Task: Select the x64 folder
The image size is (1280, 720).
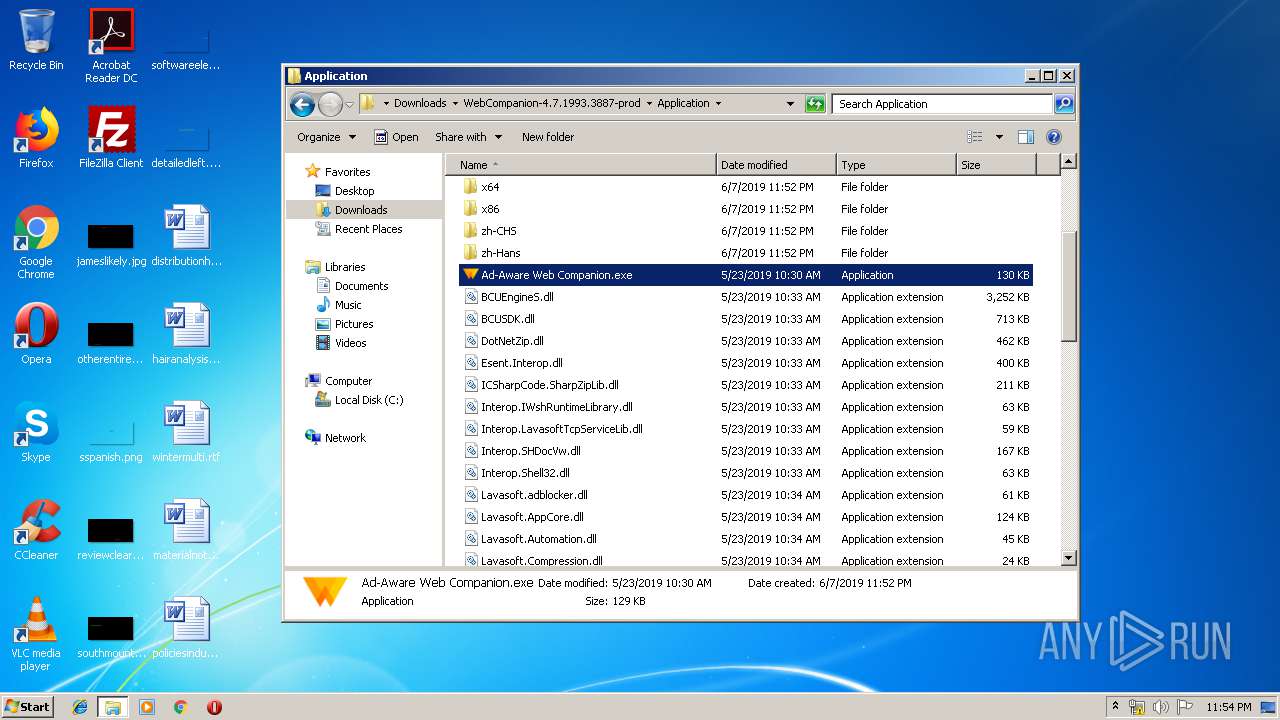Action: point(745,187)
